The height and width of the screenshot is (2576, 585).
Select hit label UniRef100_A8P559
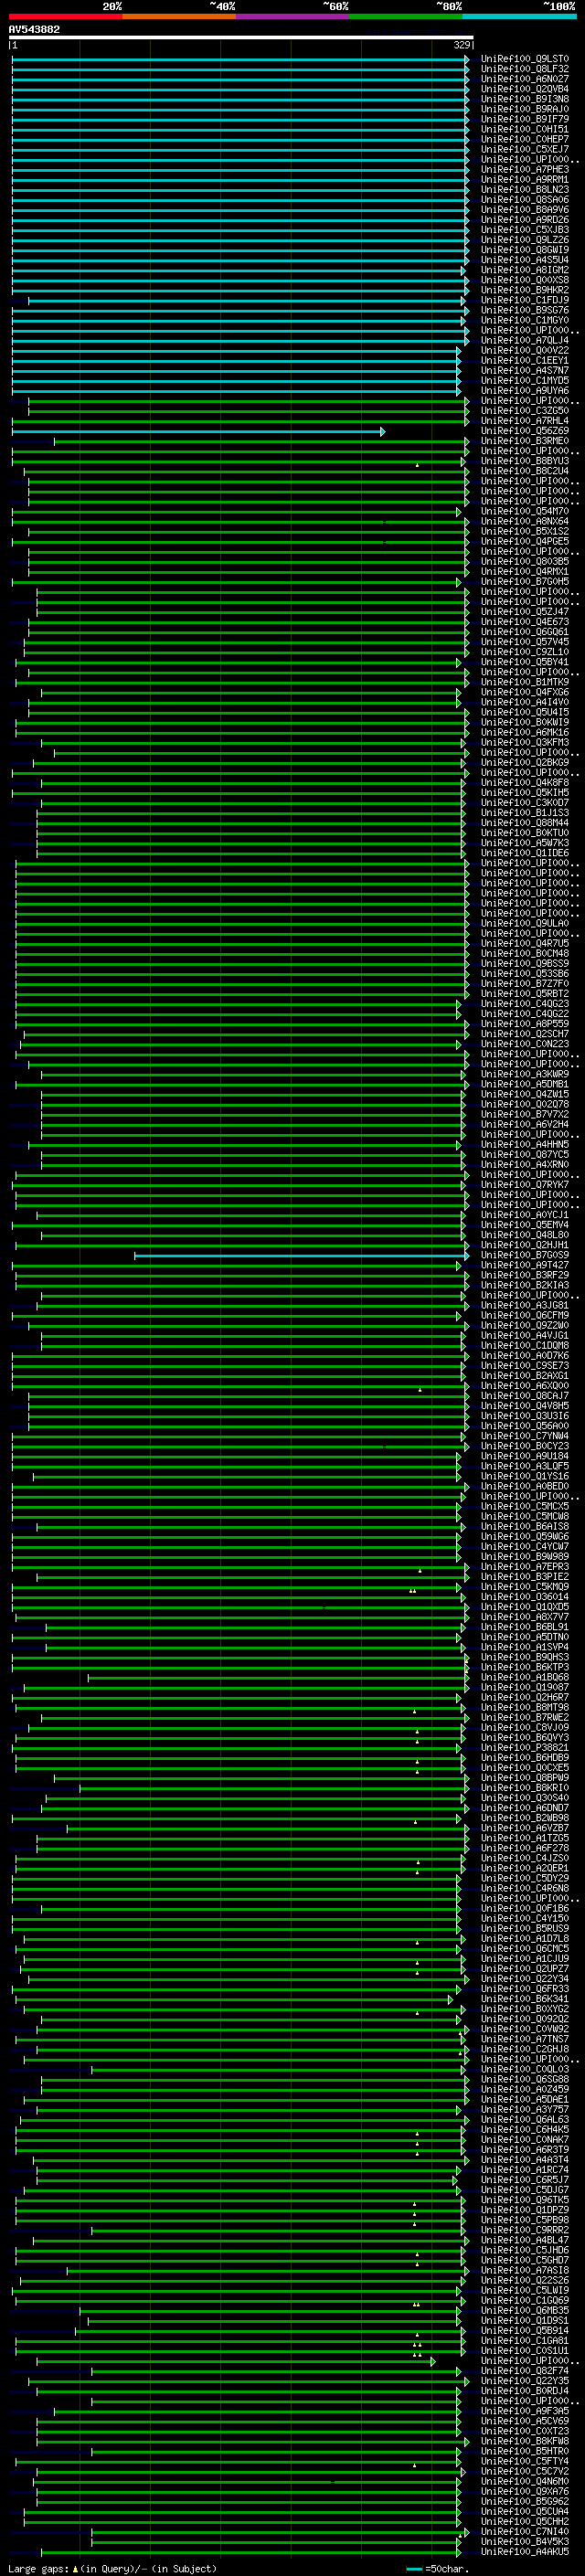click(525, 1024)
